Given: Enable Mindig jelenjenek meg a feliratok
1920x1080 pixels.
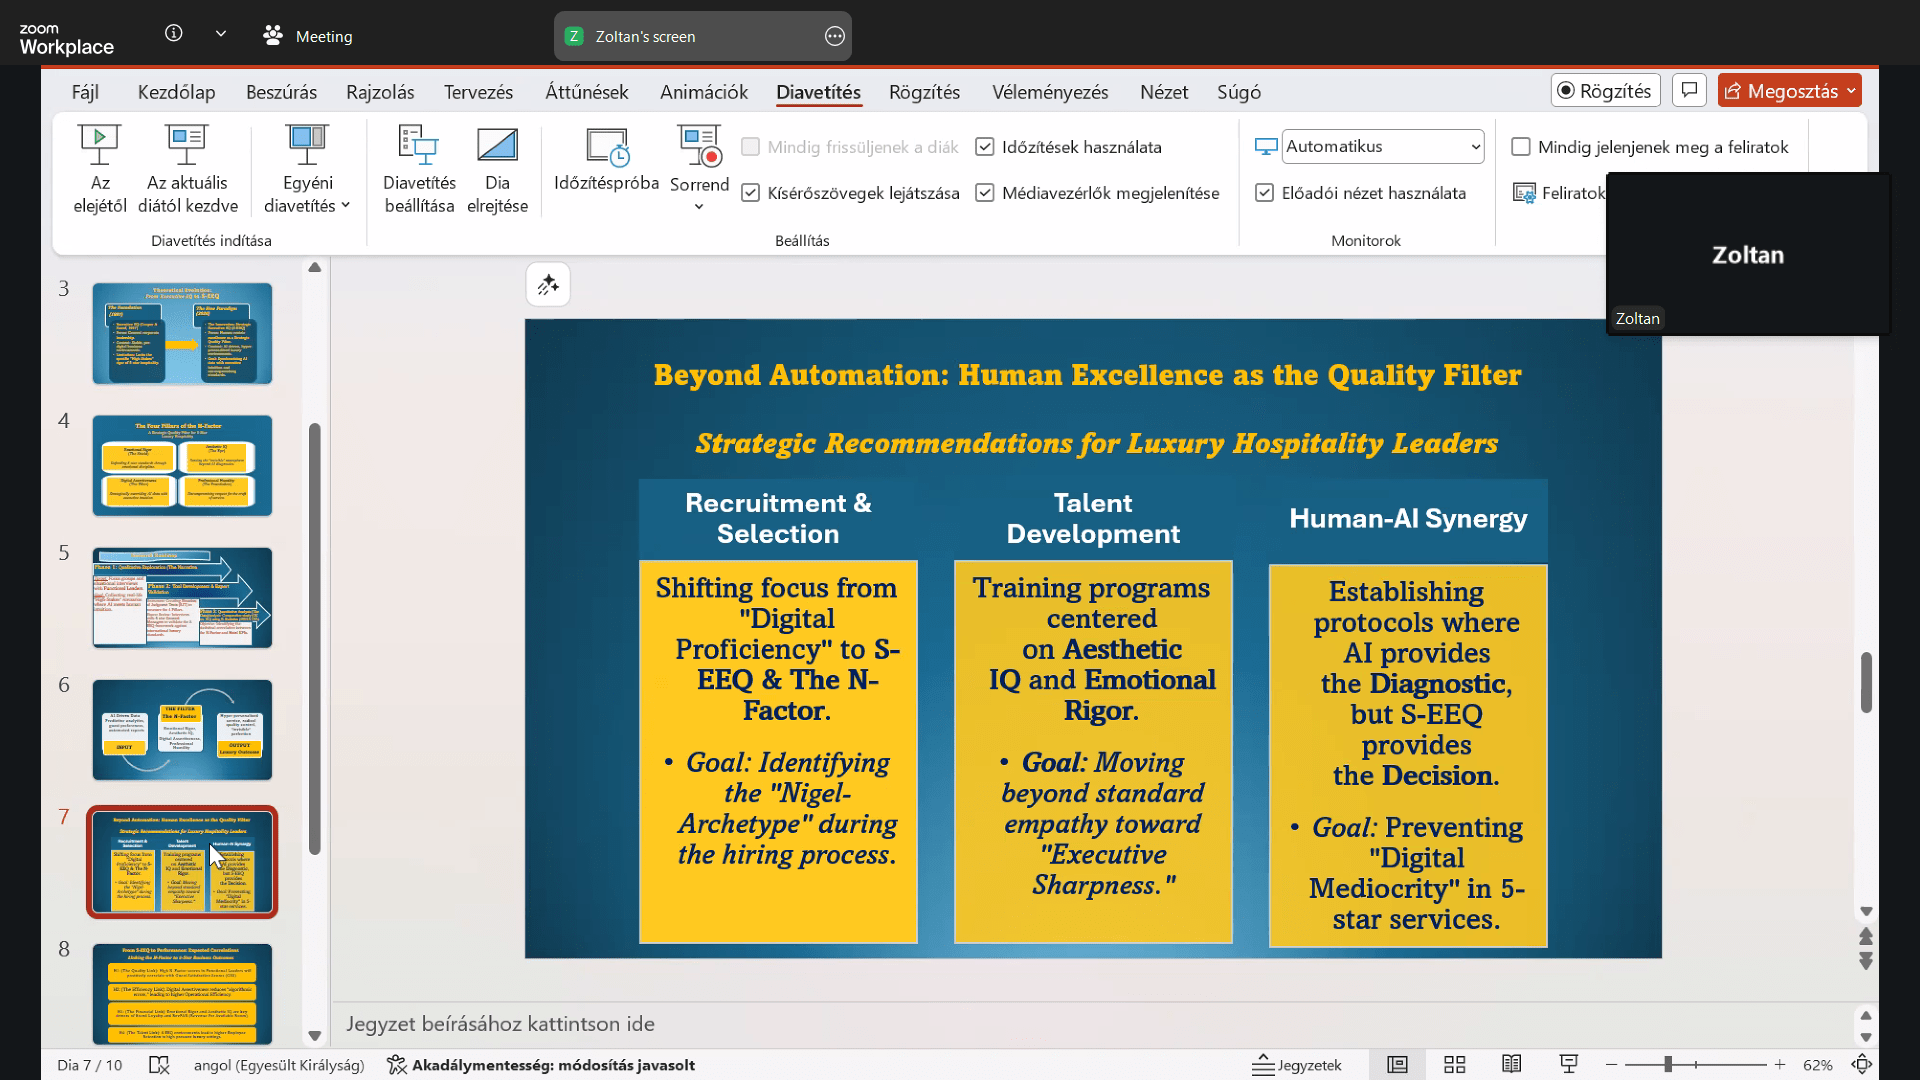Looking at the screenshot, I should click(1521, 147).
